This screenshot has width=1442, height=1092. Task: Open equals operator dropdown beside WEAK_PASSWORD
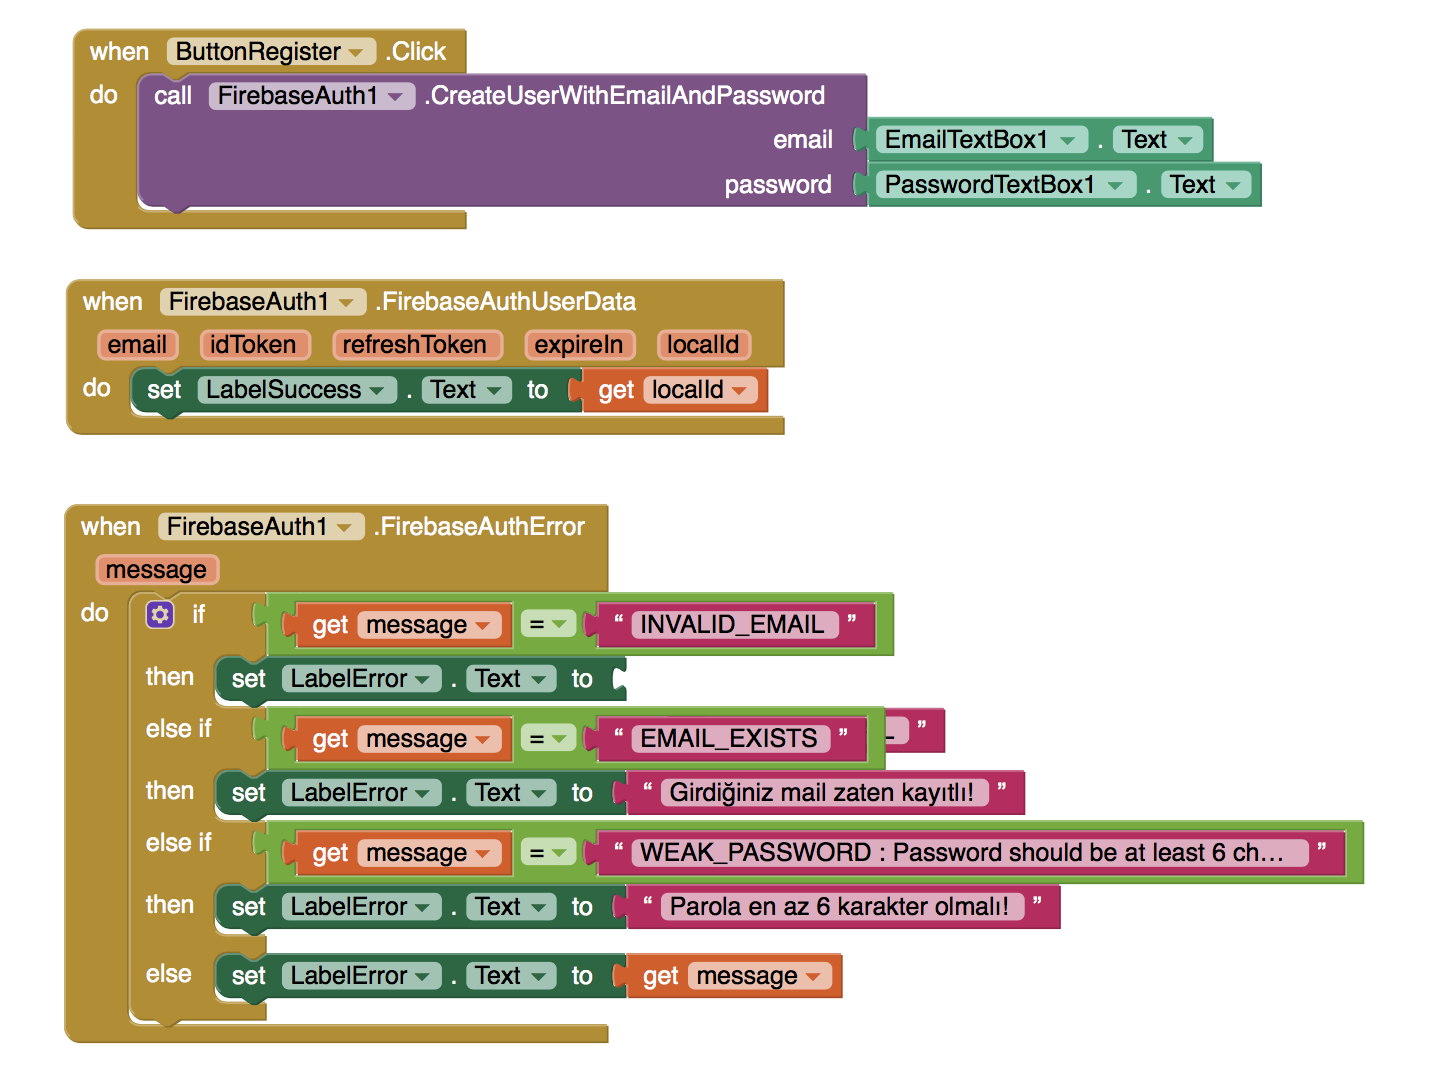point(548,853)
